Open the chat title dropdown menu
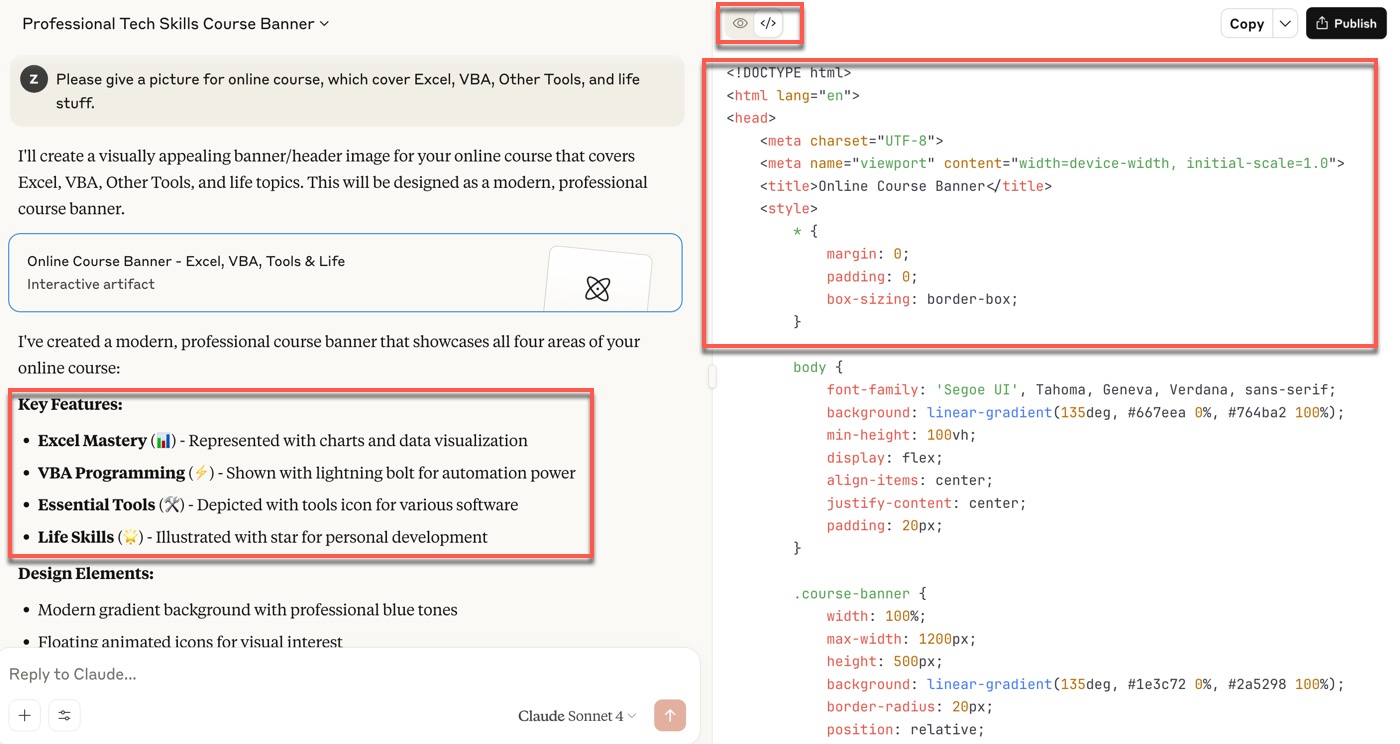This screenshot has width=1400, height=744. [176, 23]
